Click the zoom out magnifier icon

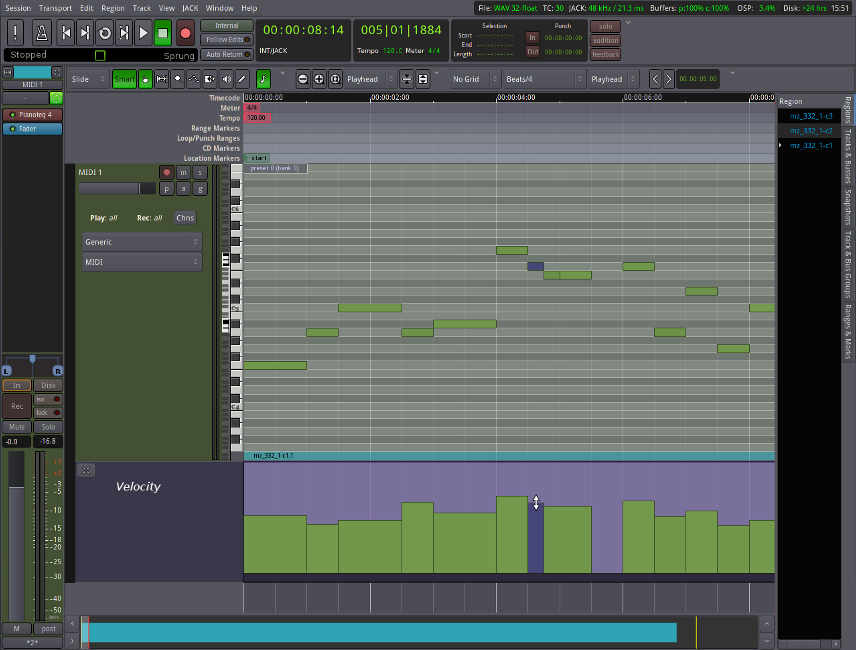pyautogui.click(x=302, y=79)
